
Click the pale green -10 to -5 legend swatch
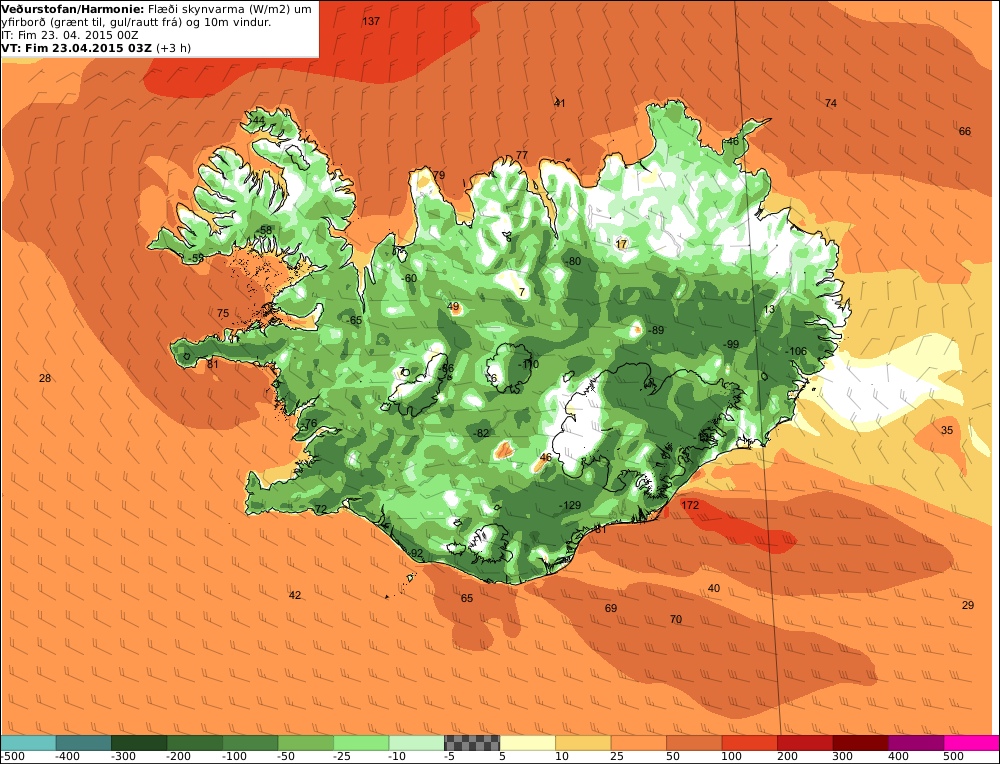pyautogui.click(x=416, y=743)
